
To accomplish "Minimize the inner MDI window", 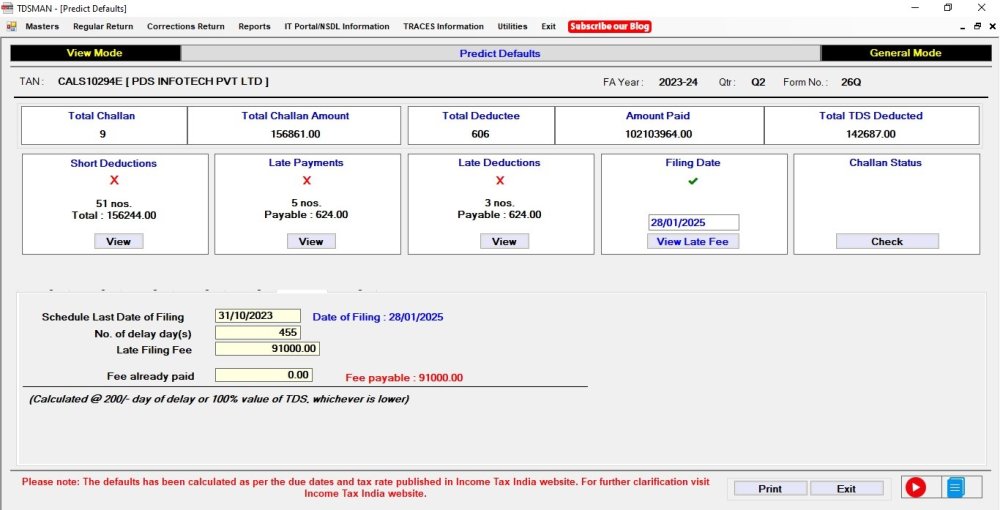I will (962, 26).
